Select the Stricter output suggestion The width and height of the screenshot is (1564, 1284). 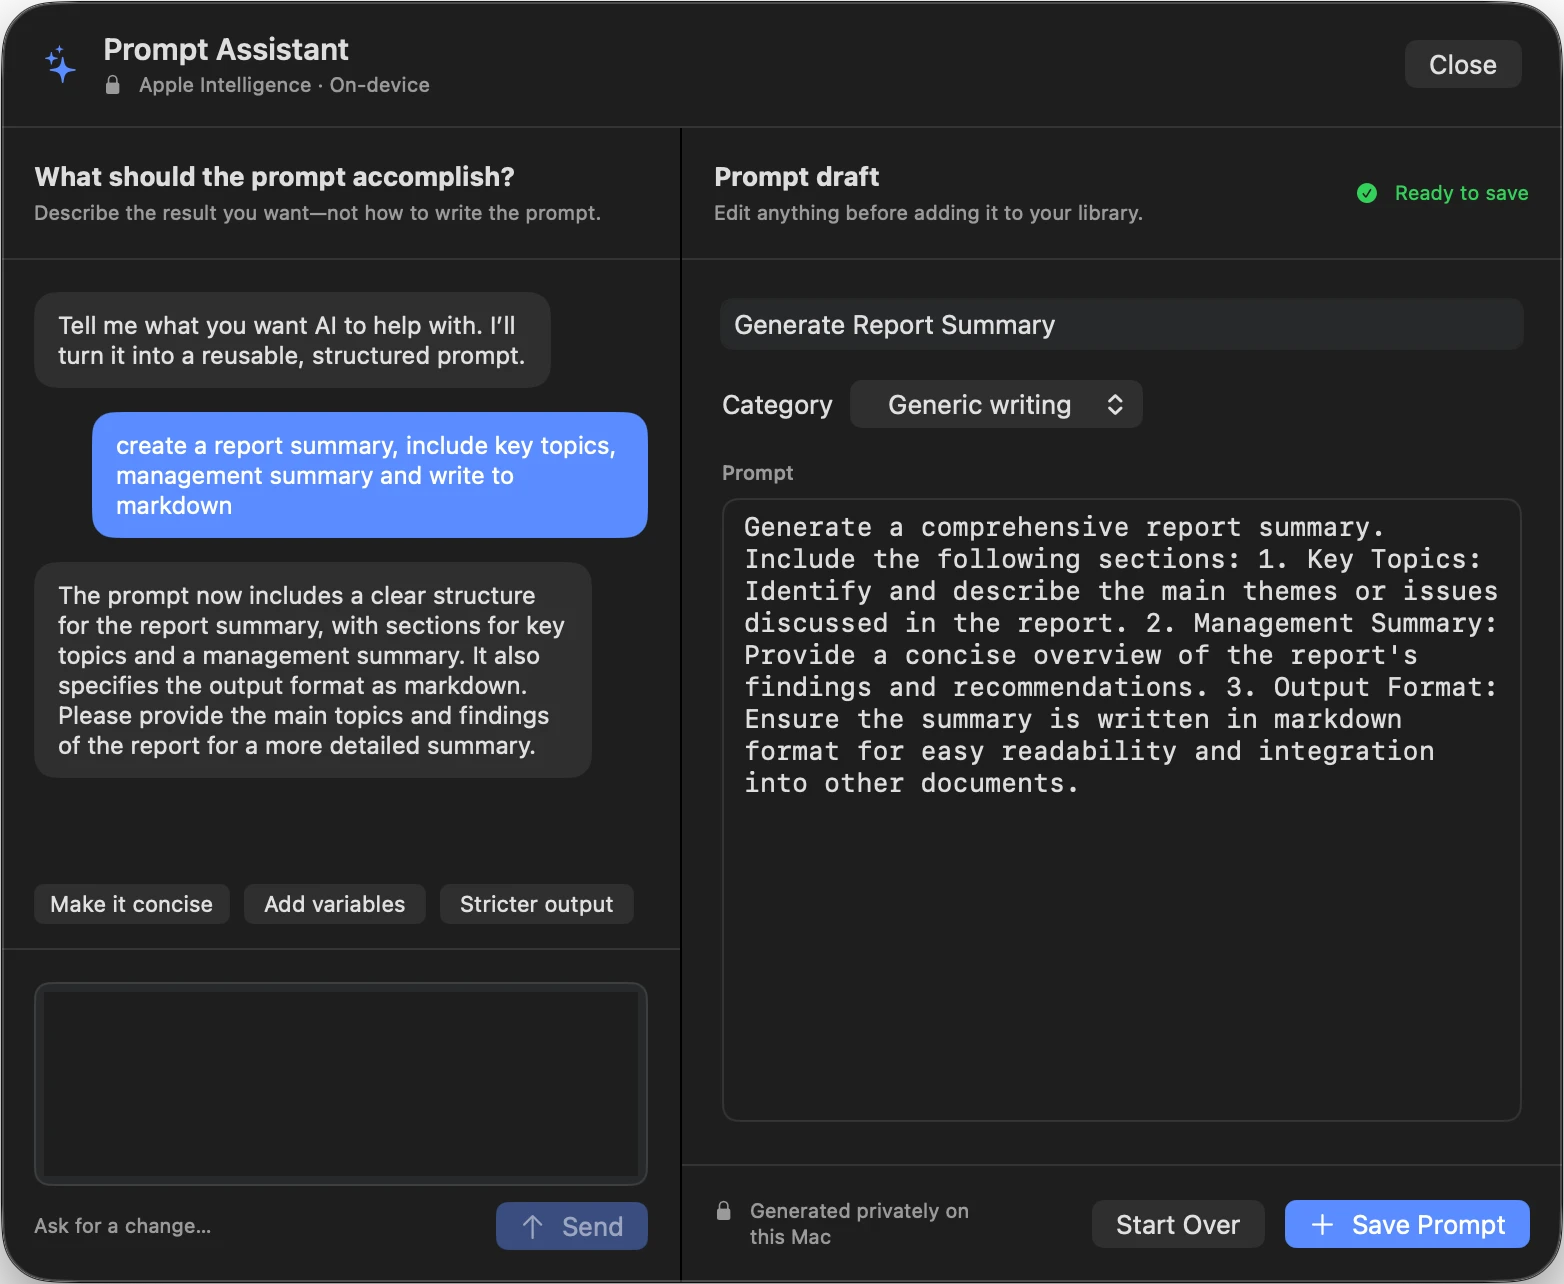(537, 904)
